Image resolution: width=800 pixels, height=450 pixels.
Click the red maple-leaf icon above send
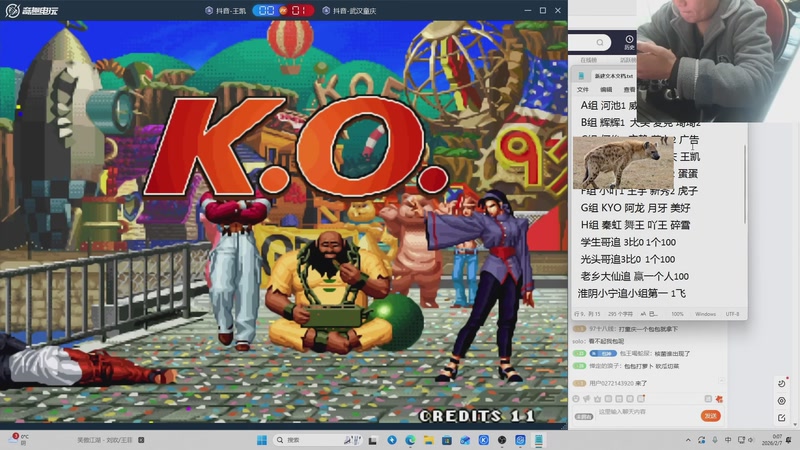point(719,399)
